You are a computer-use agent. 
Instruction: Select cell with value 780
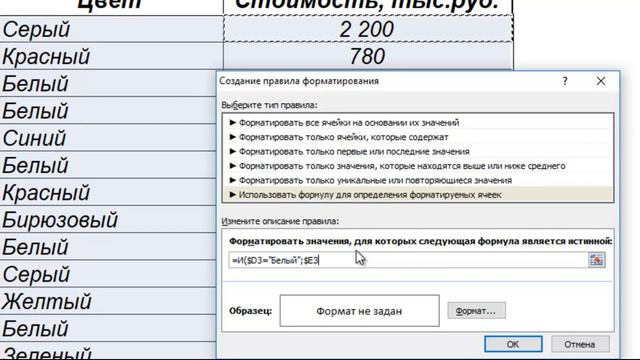368,56
